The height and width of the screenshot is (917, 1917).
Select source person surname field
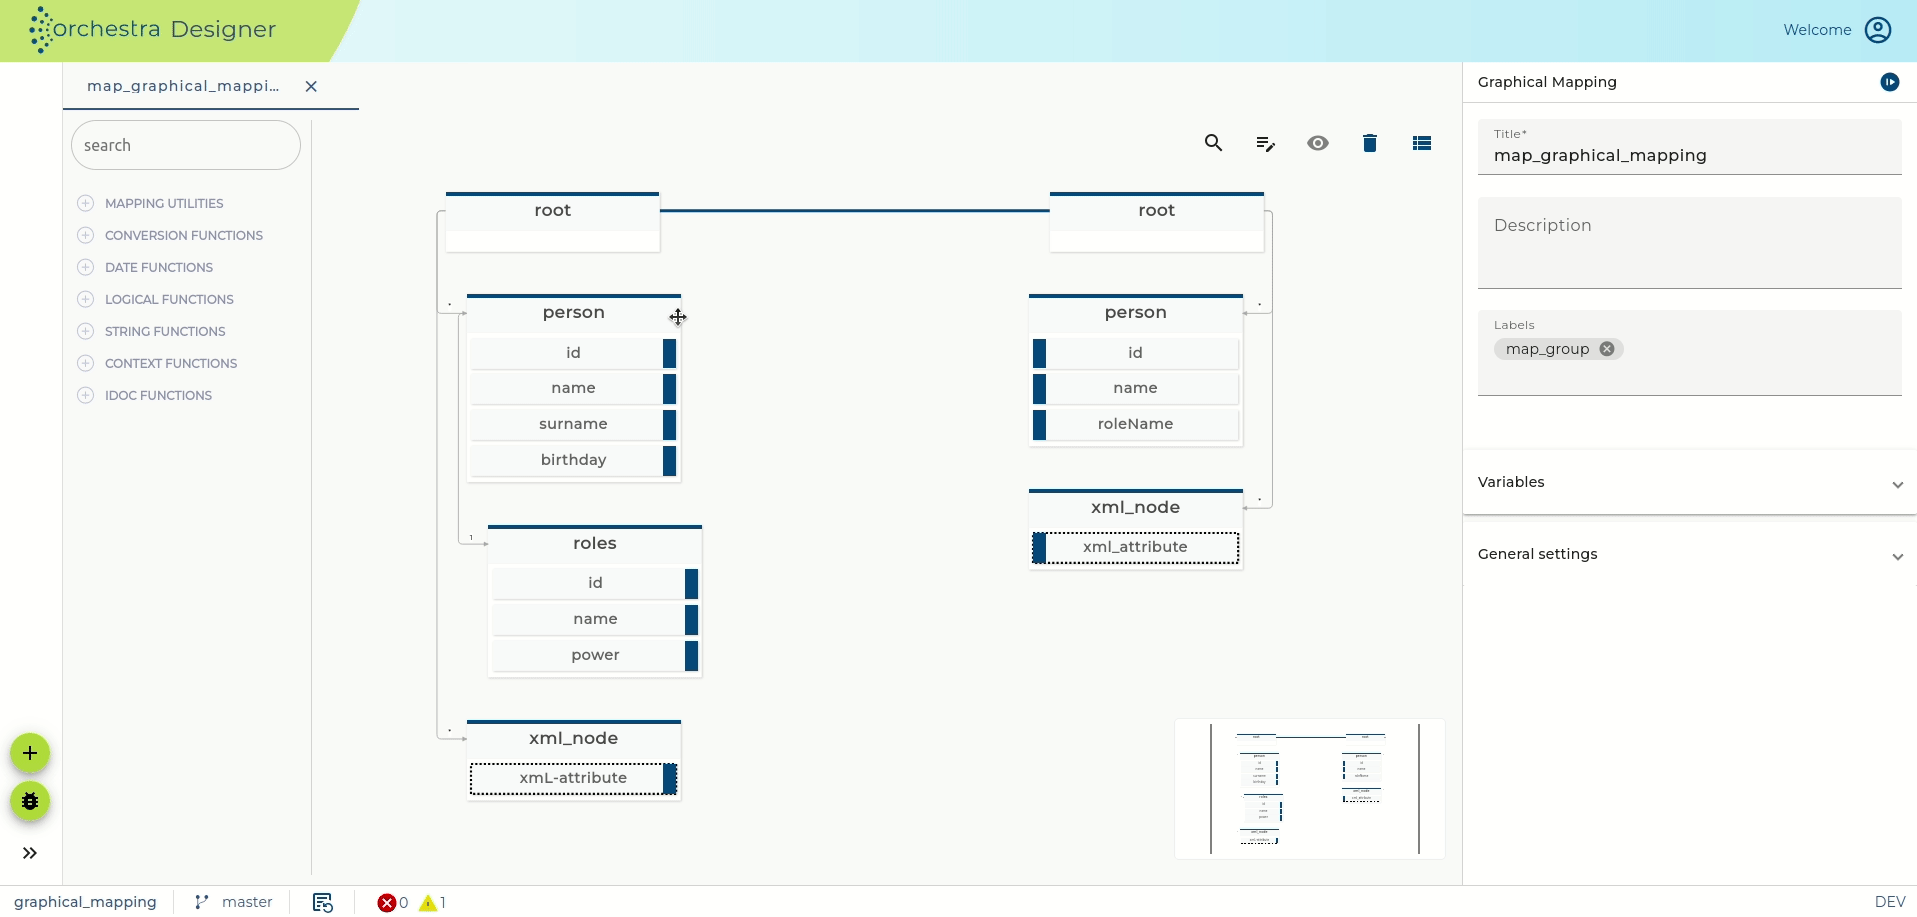573,424
